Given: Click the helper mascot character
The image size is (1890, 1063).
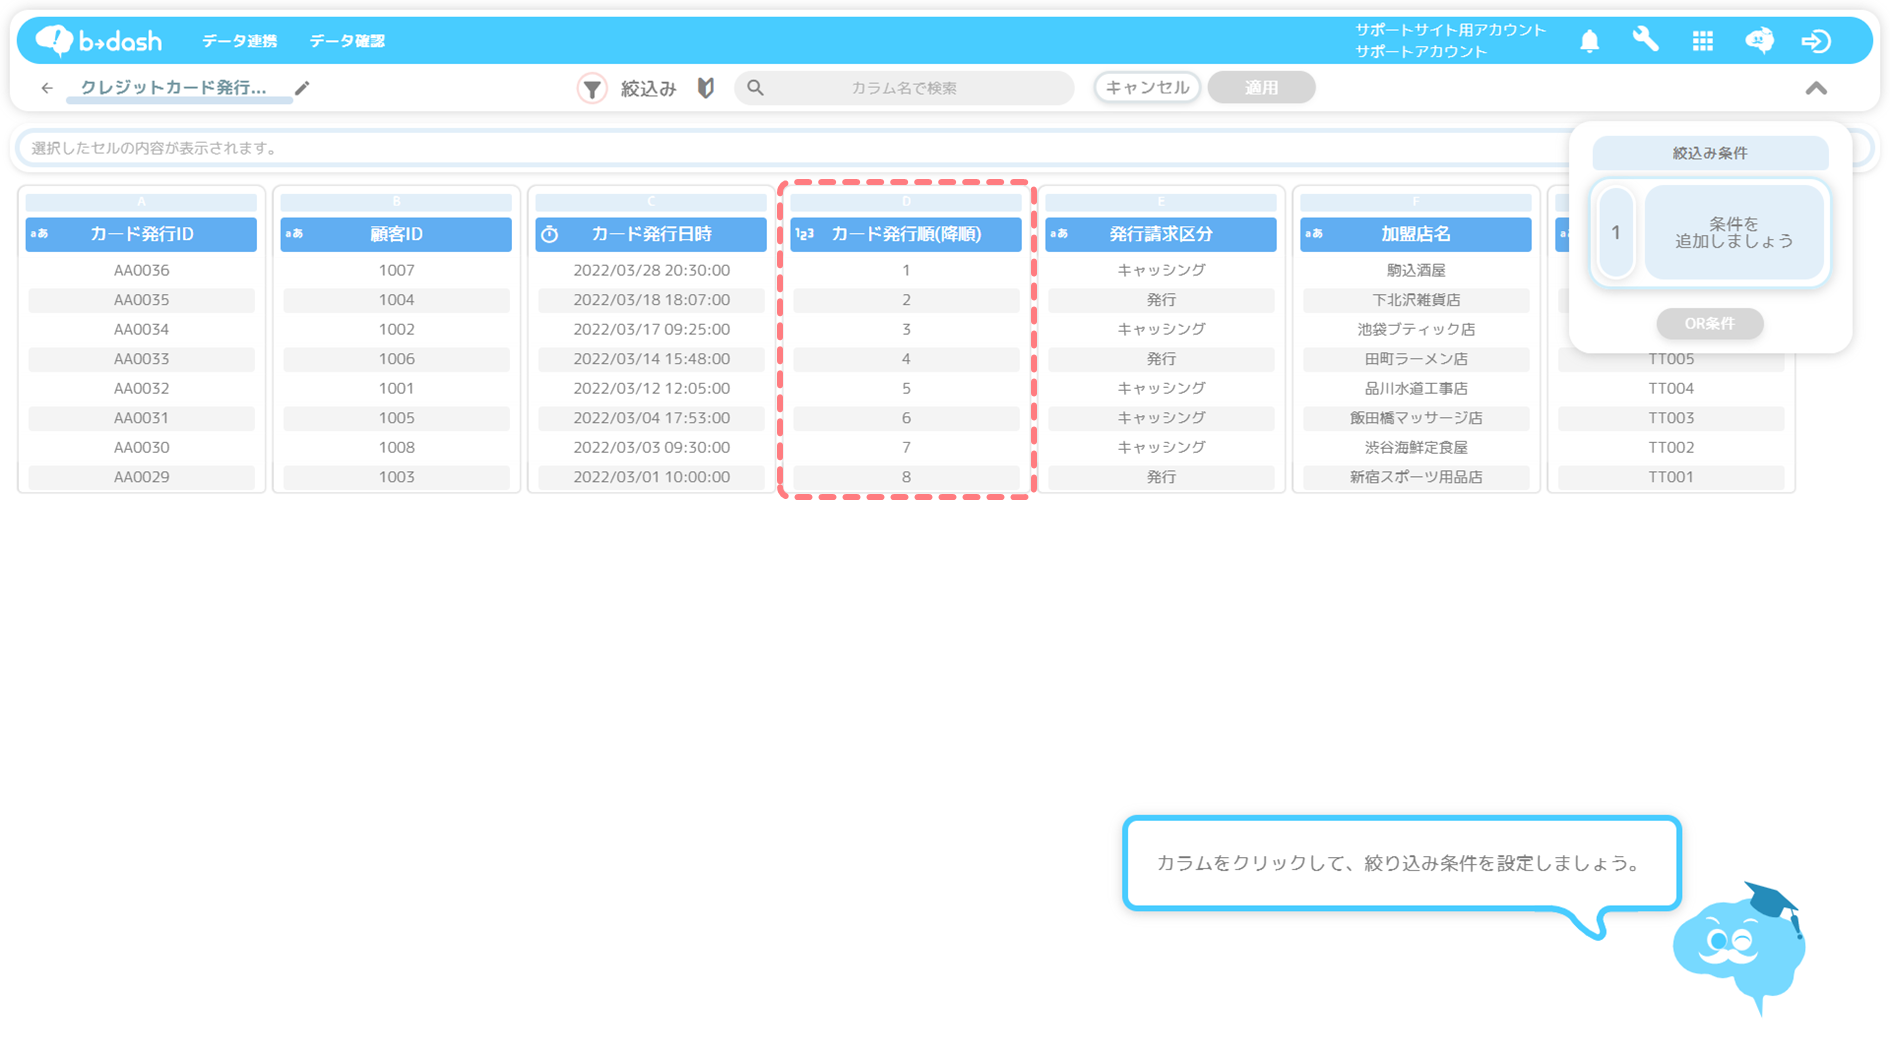Looking at the screenshot, I should pos(1741,947).
